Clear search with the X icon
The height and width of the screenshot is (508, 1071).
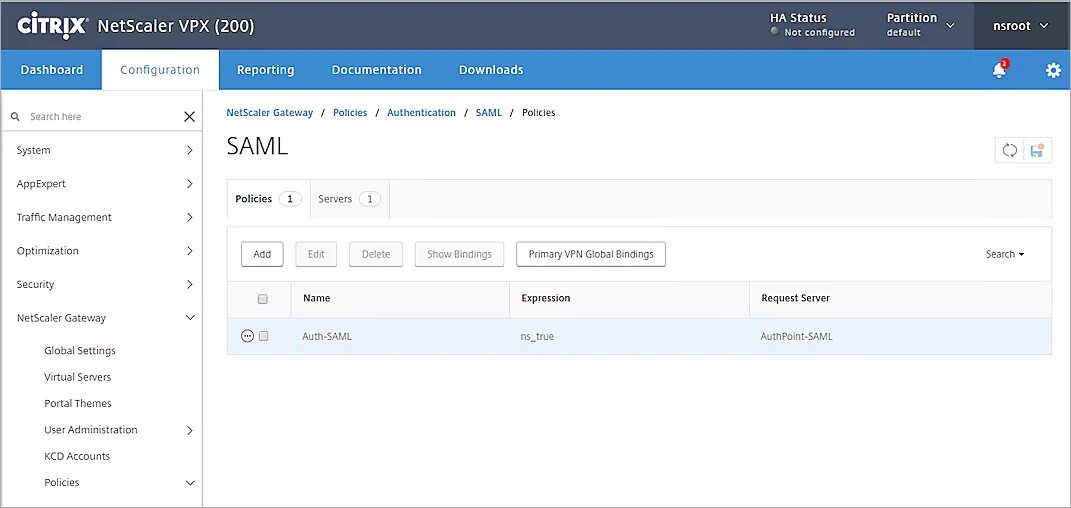coord(189,117)
